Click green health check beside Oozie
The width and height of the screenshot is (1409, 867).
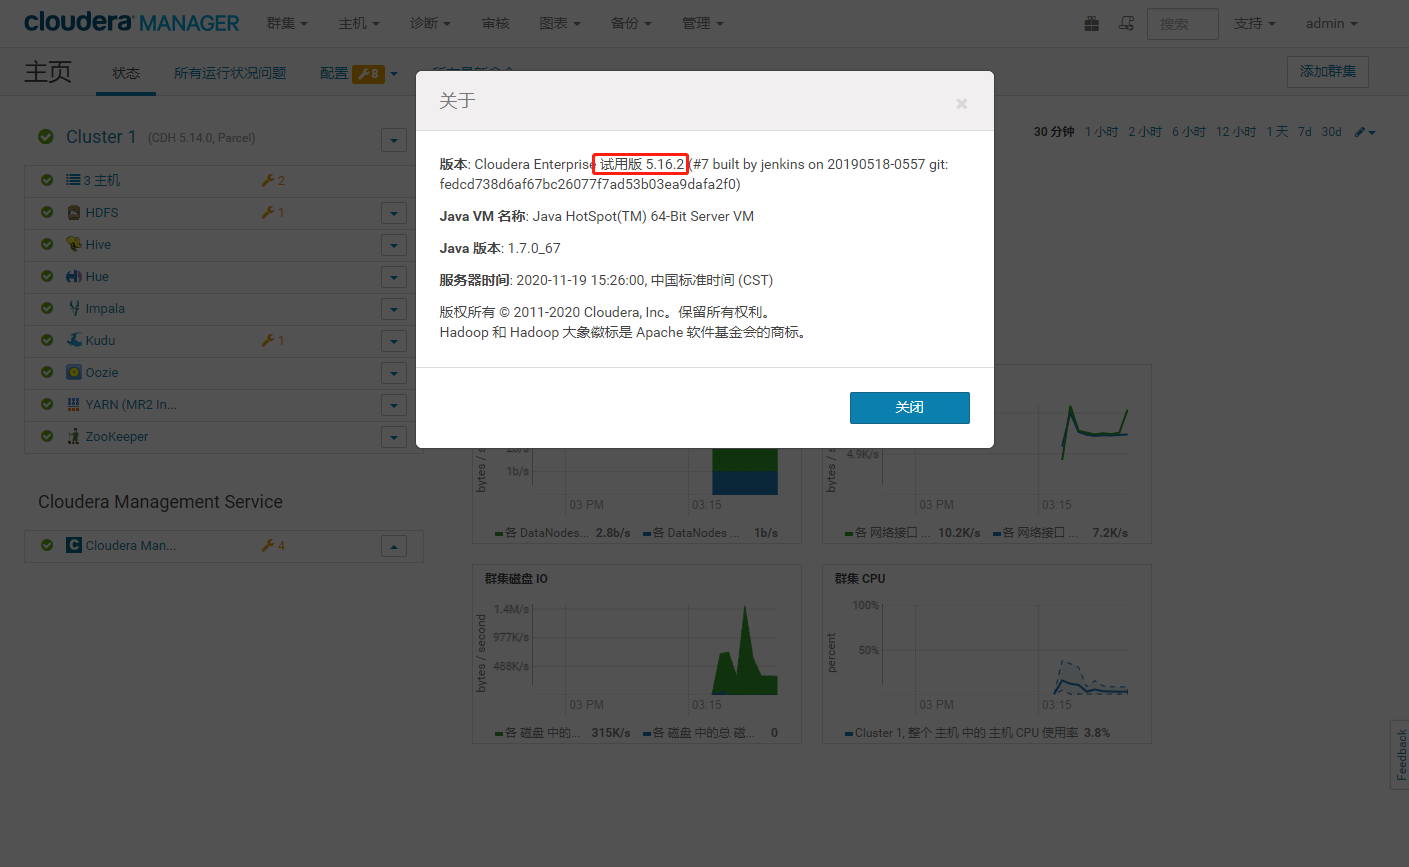tap(47, 372)
